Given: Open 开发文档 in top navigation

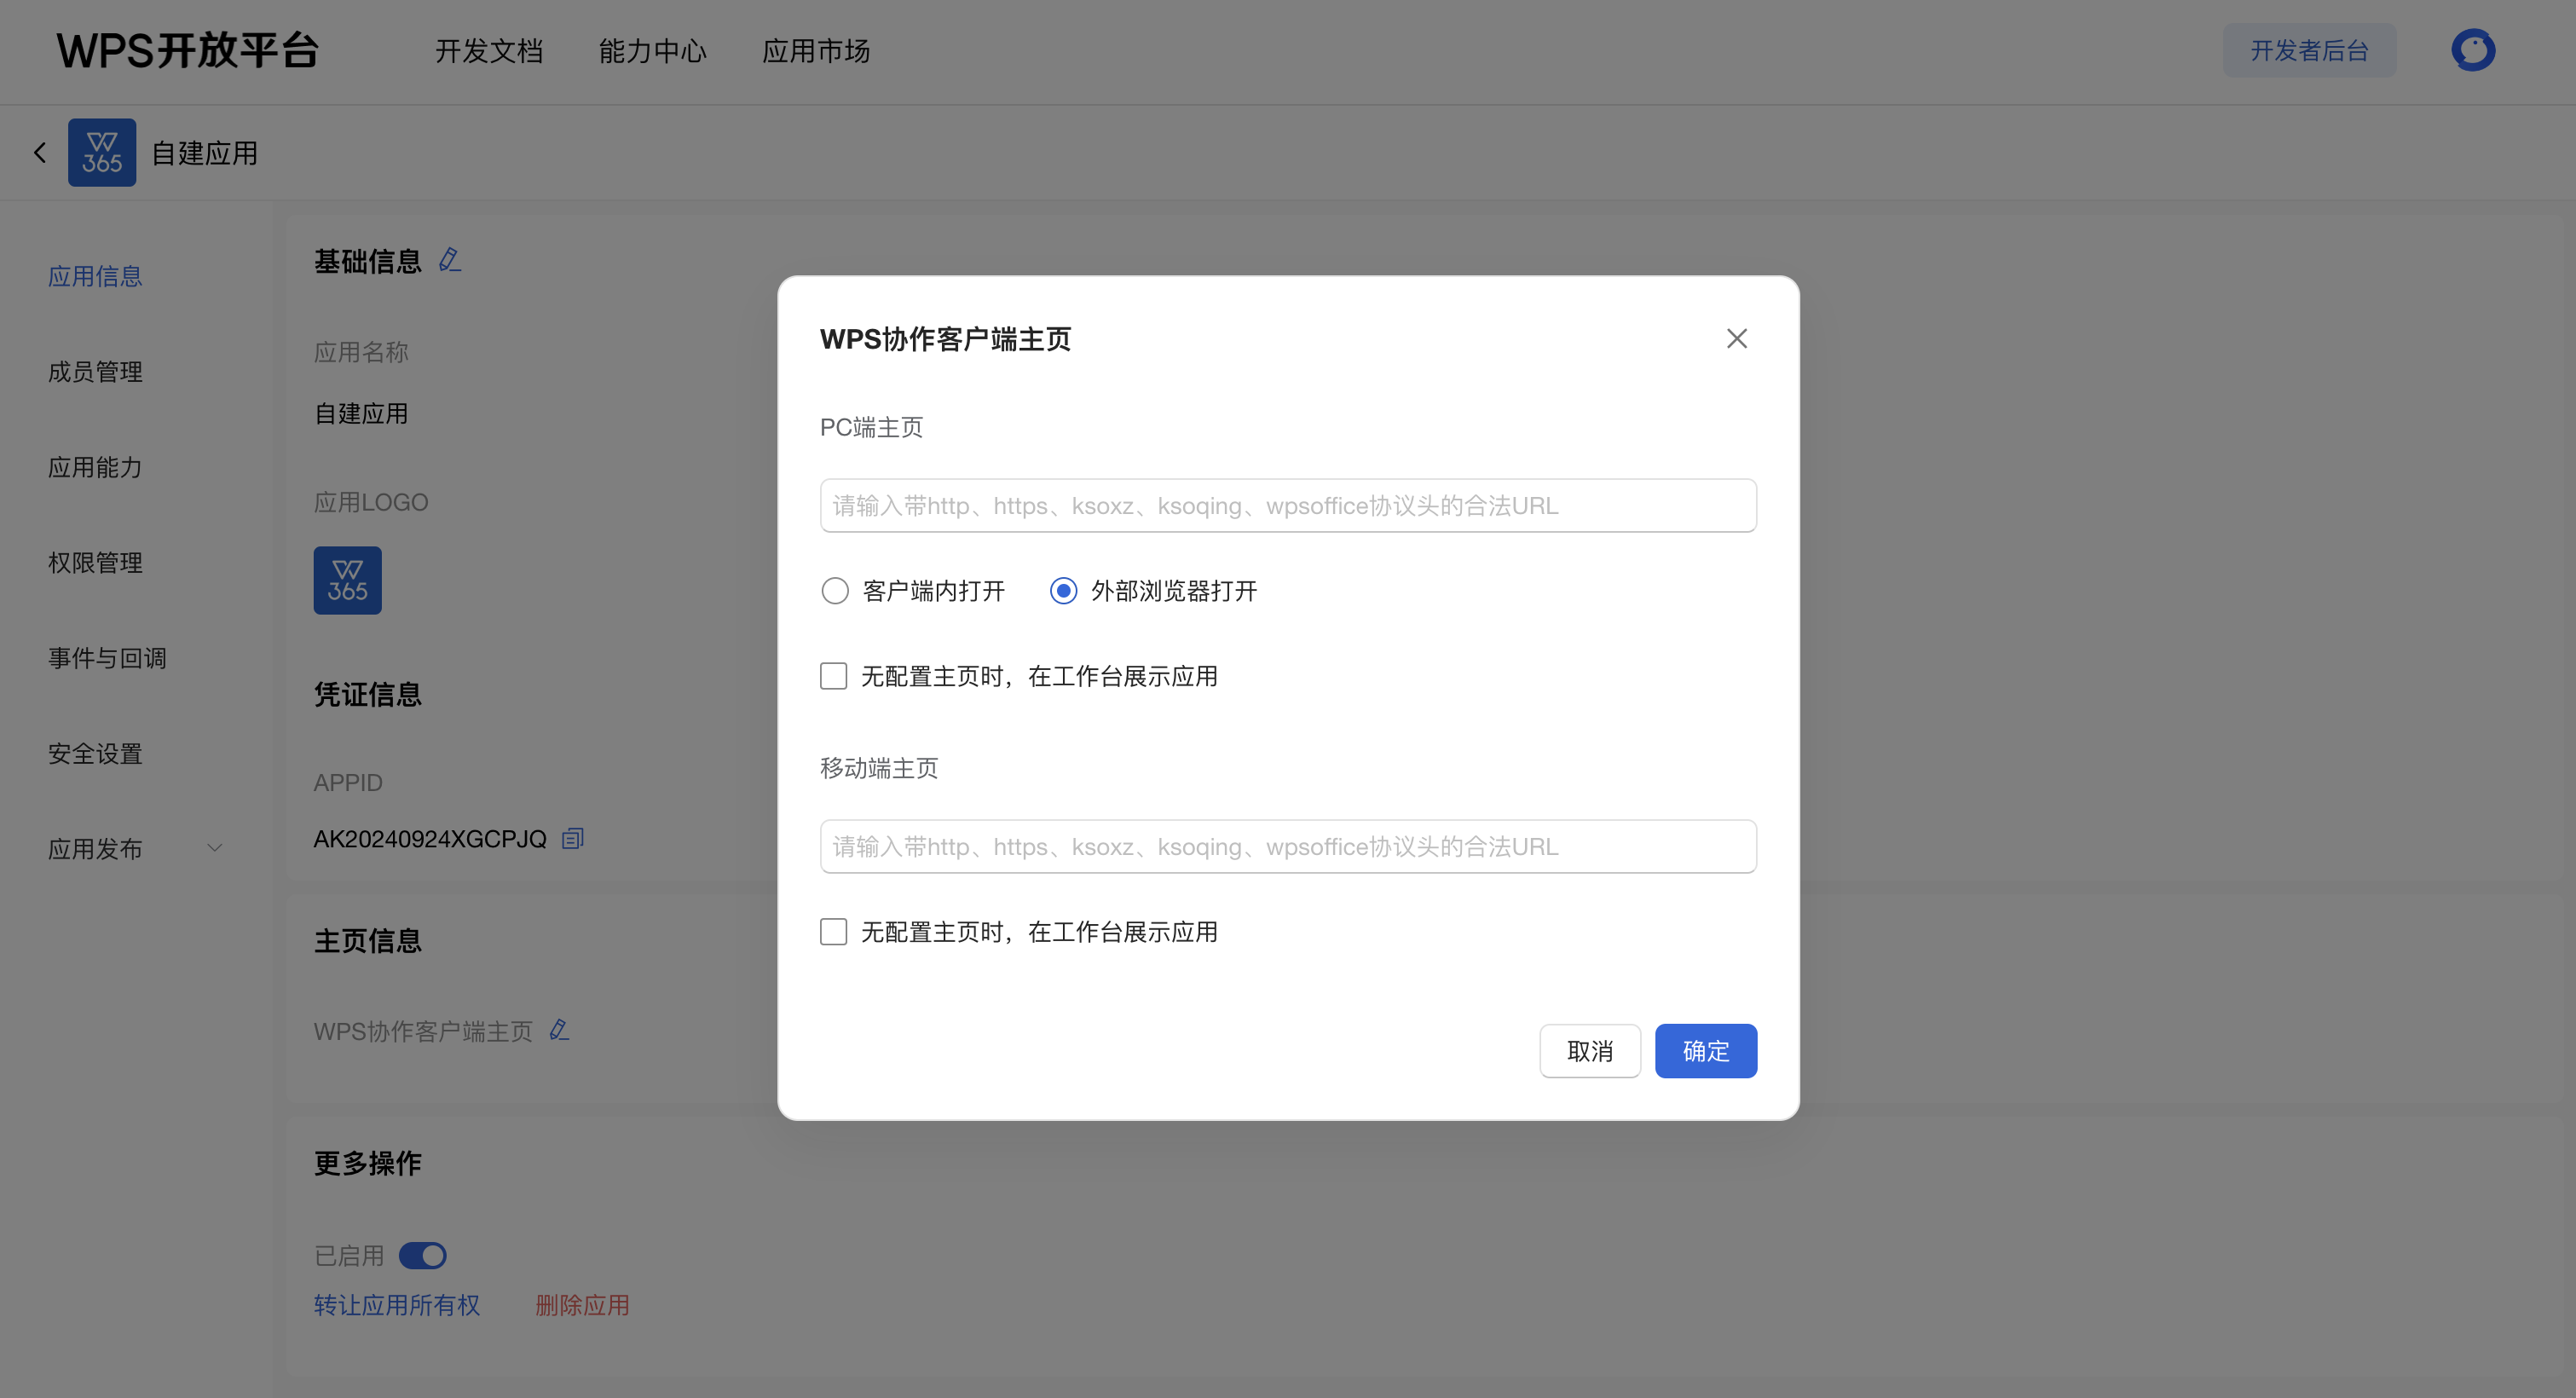Looking at the screenshot, I should coord(489,51).
